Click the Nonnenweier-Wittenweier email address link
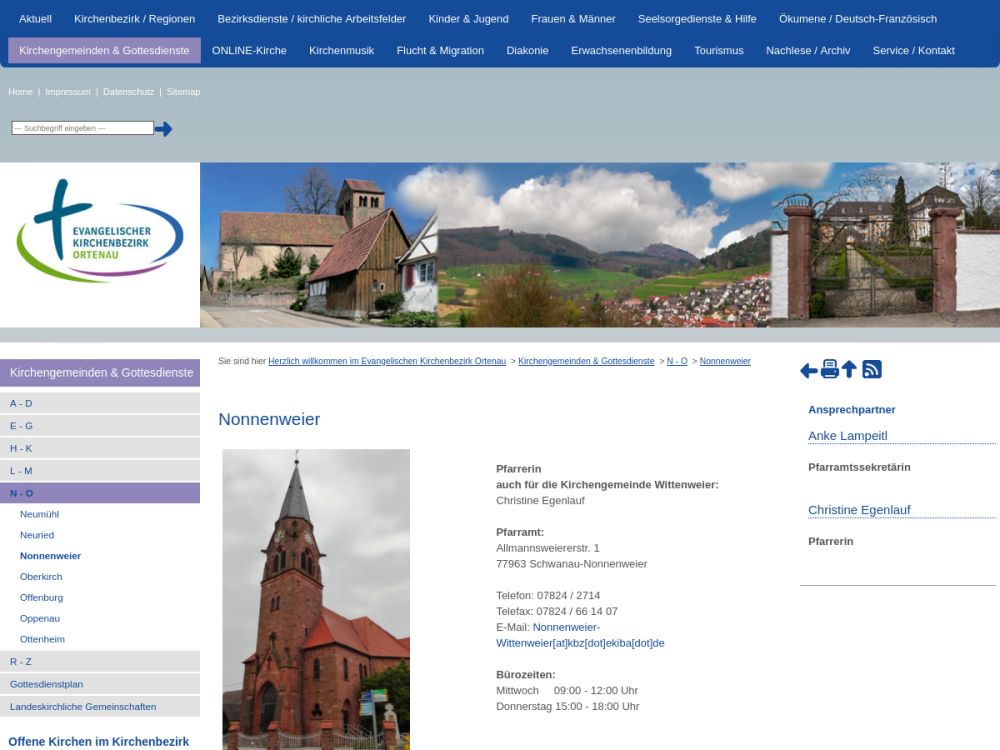The image size is (1000, 750). pos(580,635)
